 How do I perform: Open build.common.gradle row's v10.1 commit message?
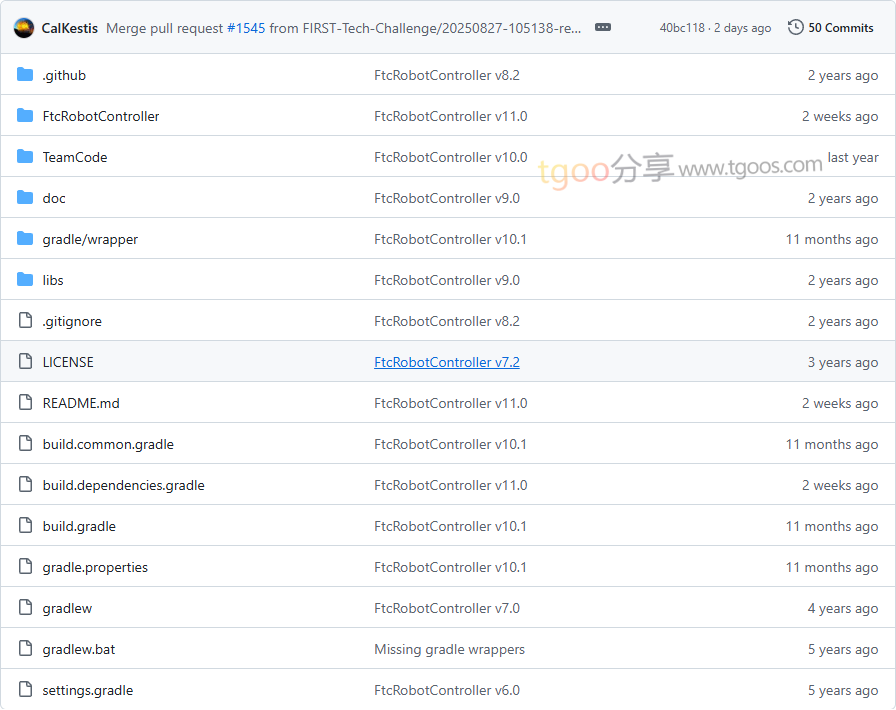(450, 445)
